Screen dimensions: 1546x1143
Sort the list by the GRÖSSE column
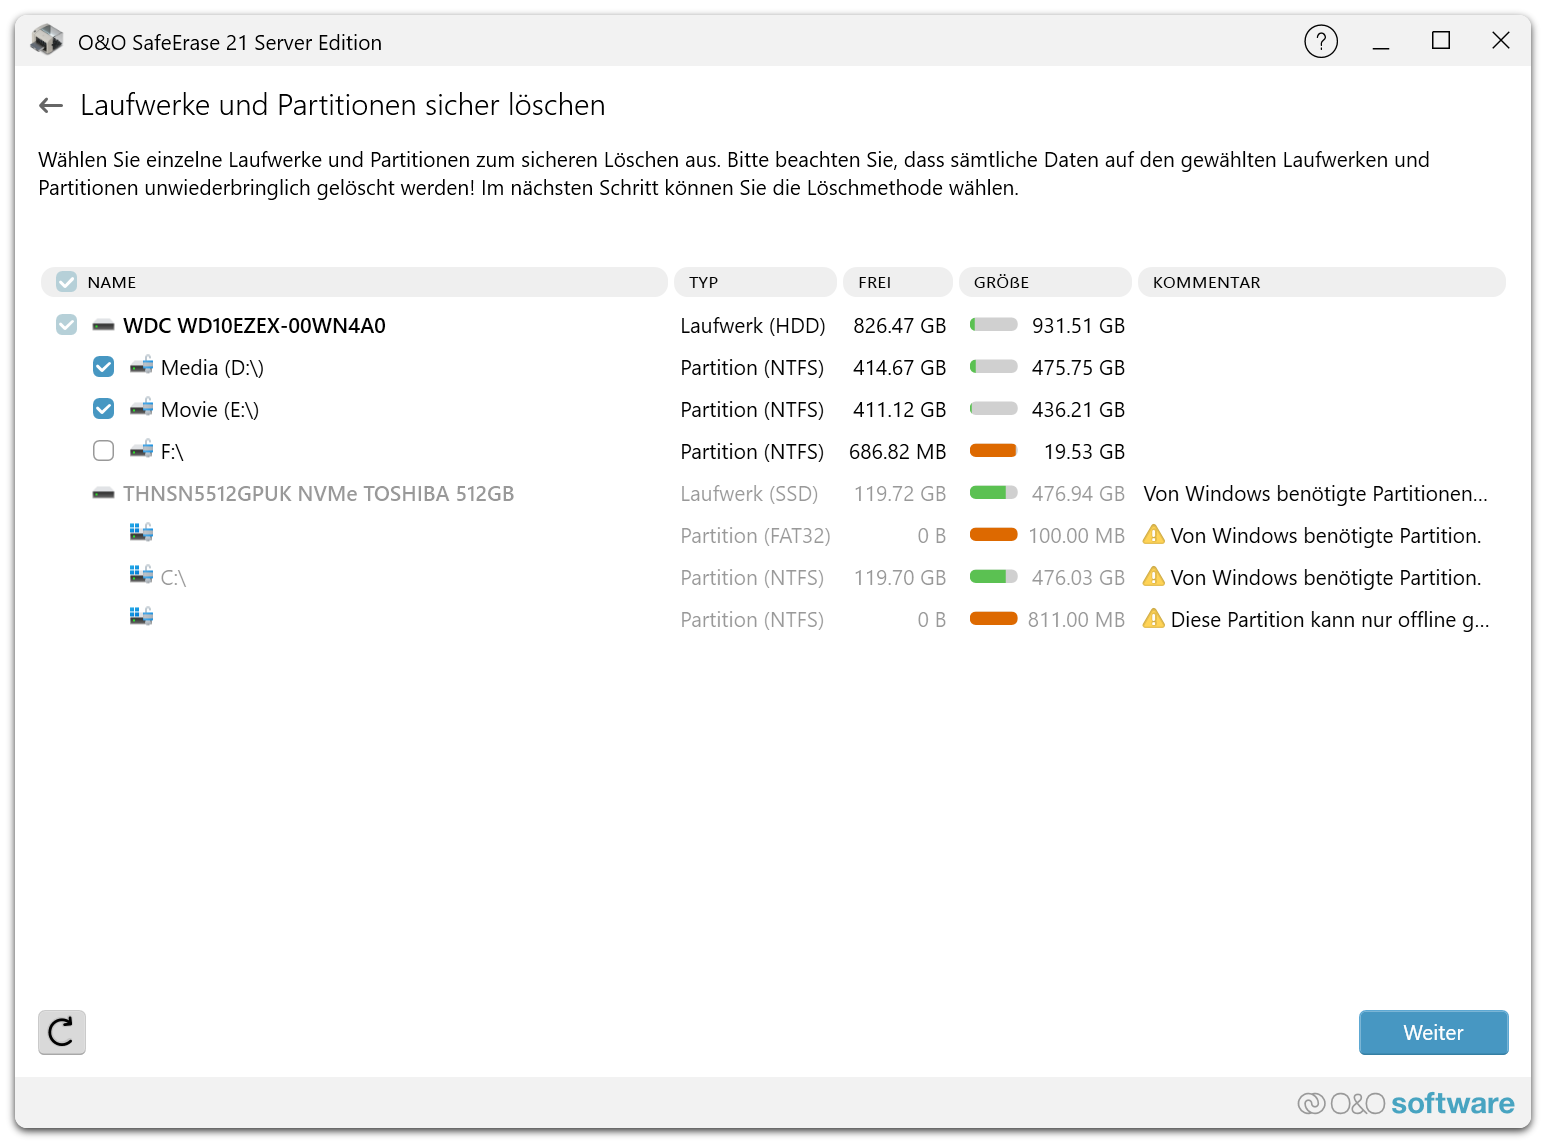click(x=1045, y=282)
